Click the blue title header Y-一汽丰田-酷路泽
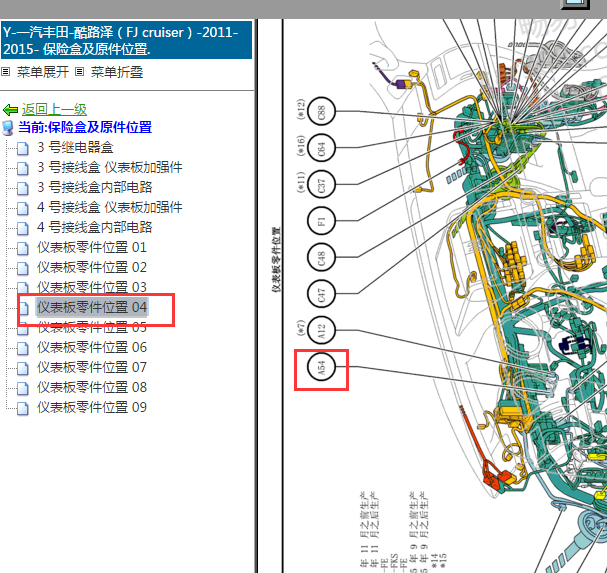607x573 pixels. [x=127, y=40]
